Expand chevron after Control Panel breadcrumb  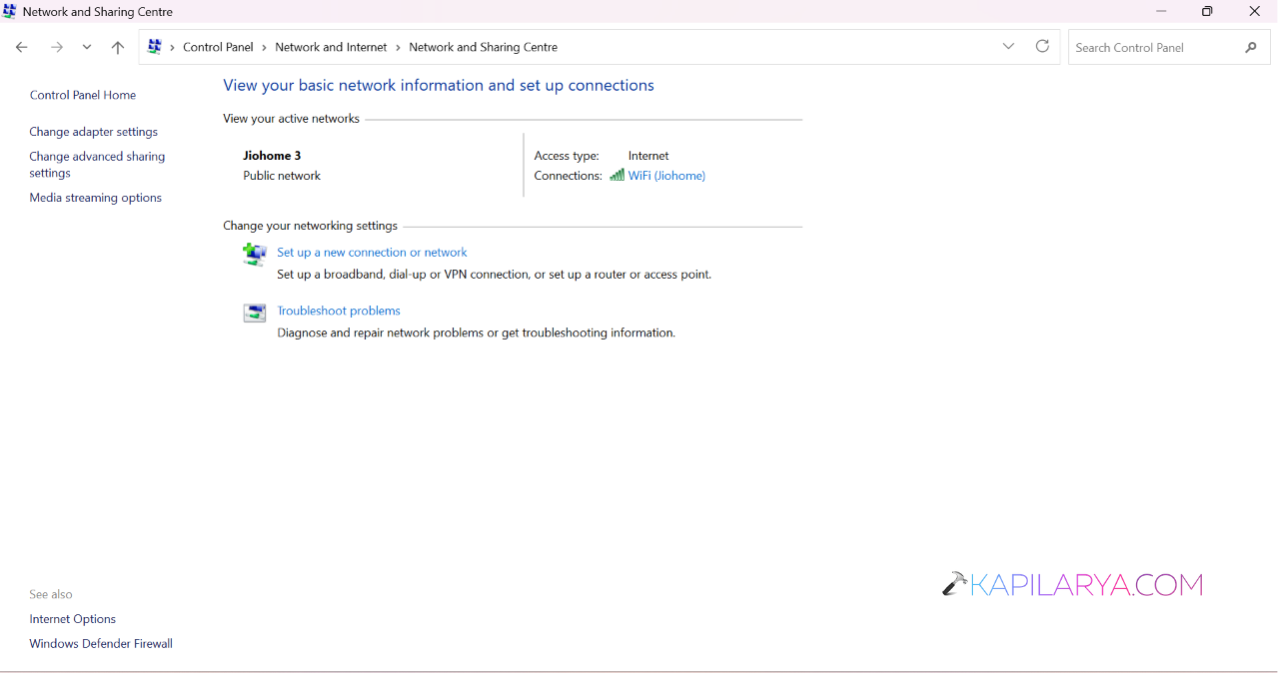tap(264, 47)
